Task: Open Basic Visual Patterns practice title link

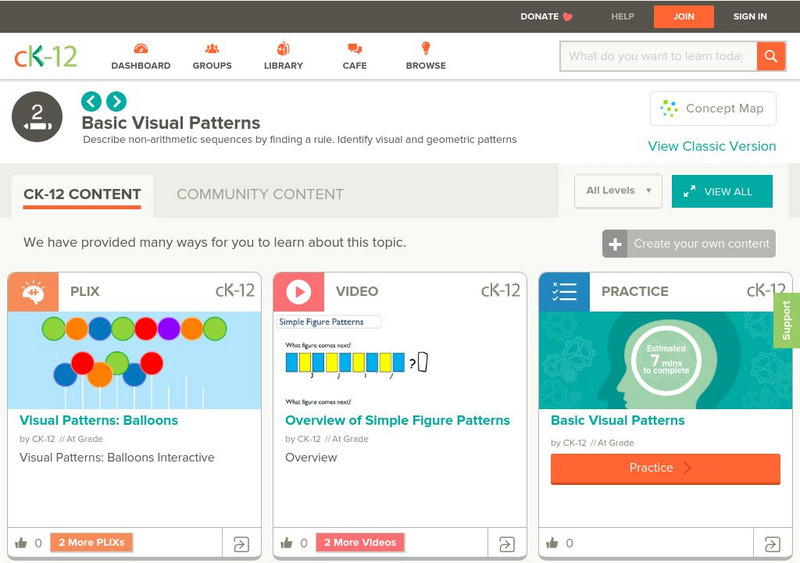Action: point(617,420)
